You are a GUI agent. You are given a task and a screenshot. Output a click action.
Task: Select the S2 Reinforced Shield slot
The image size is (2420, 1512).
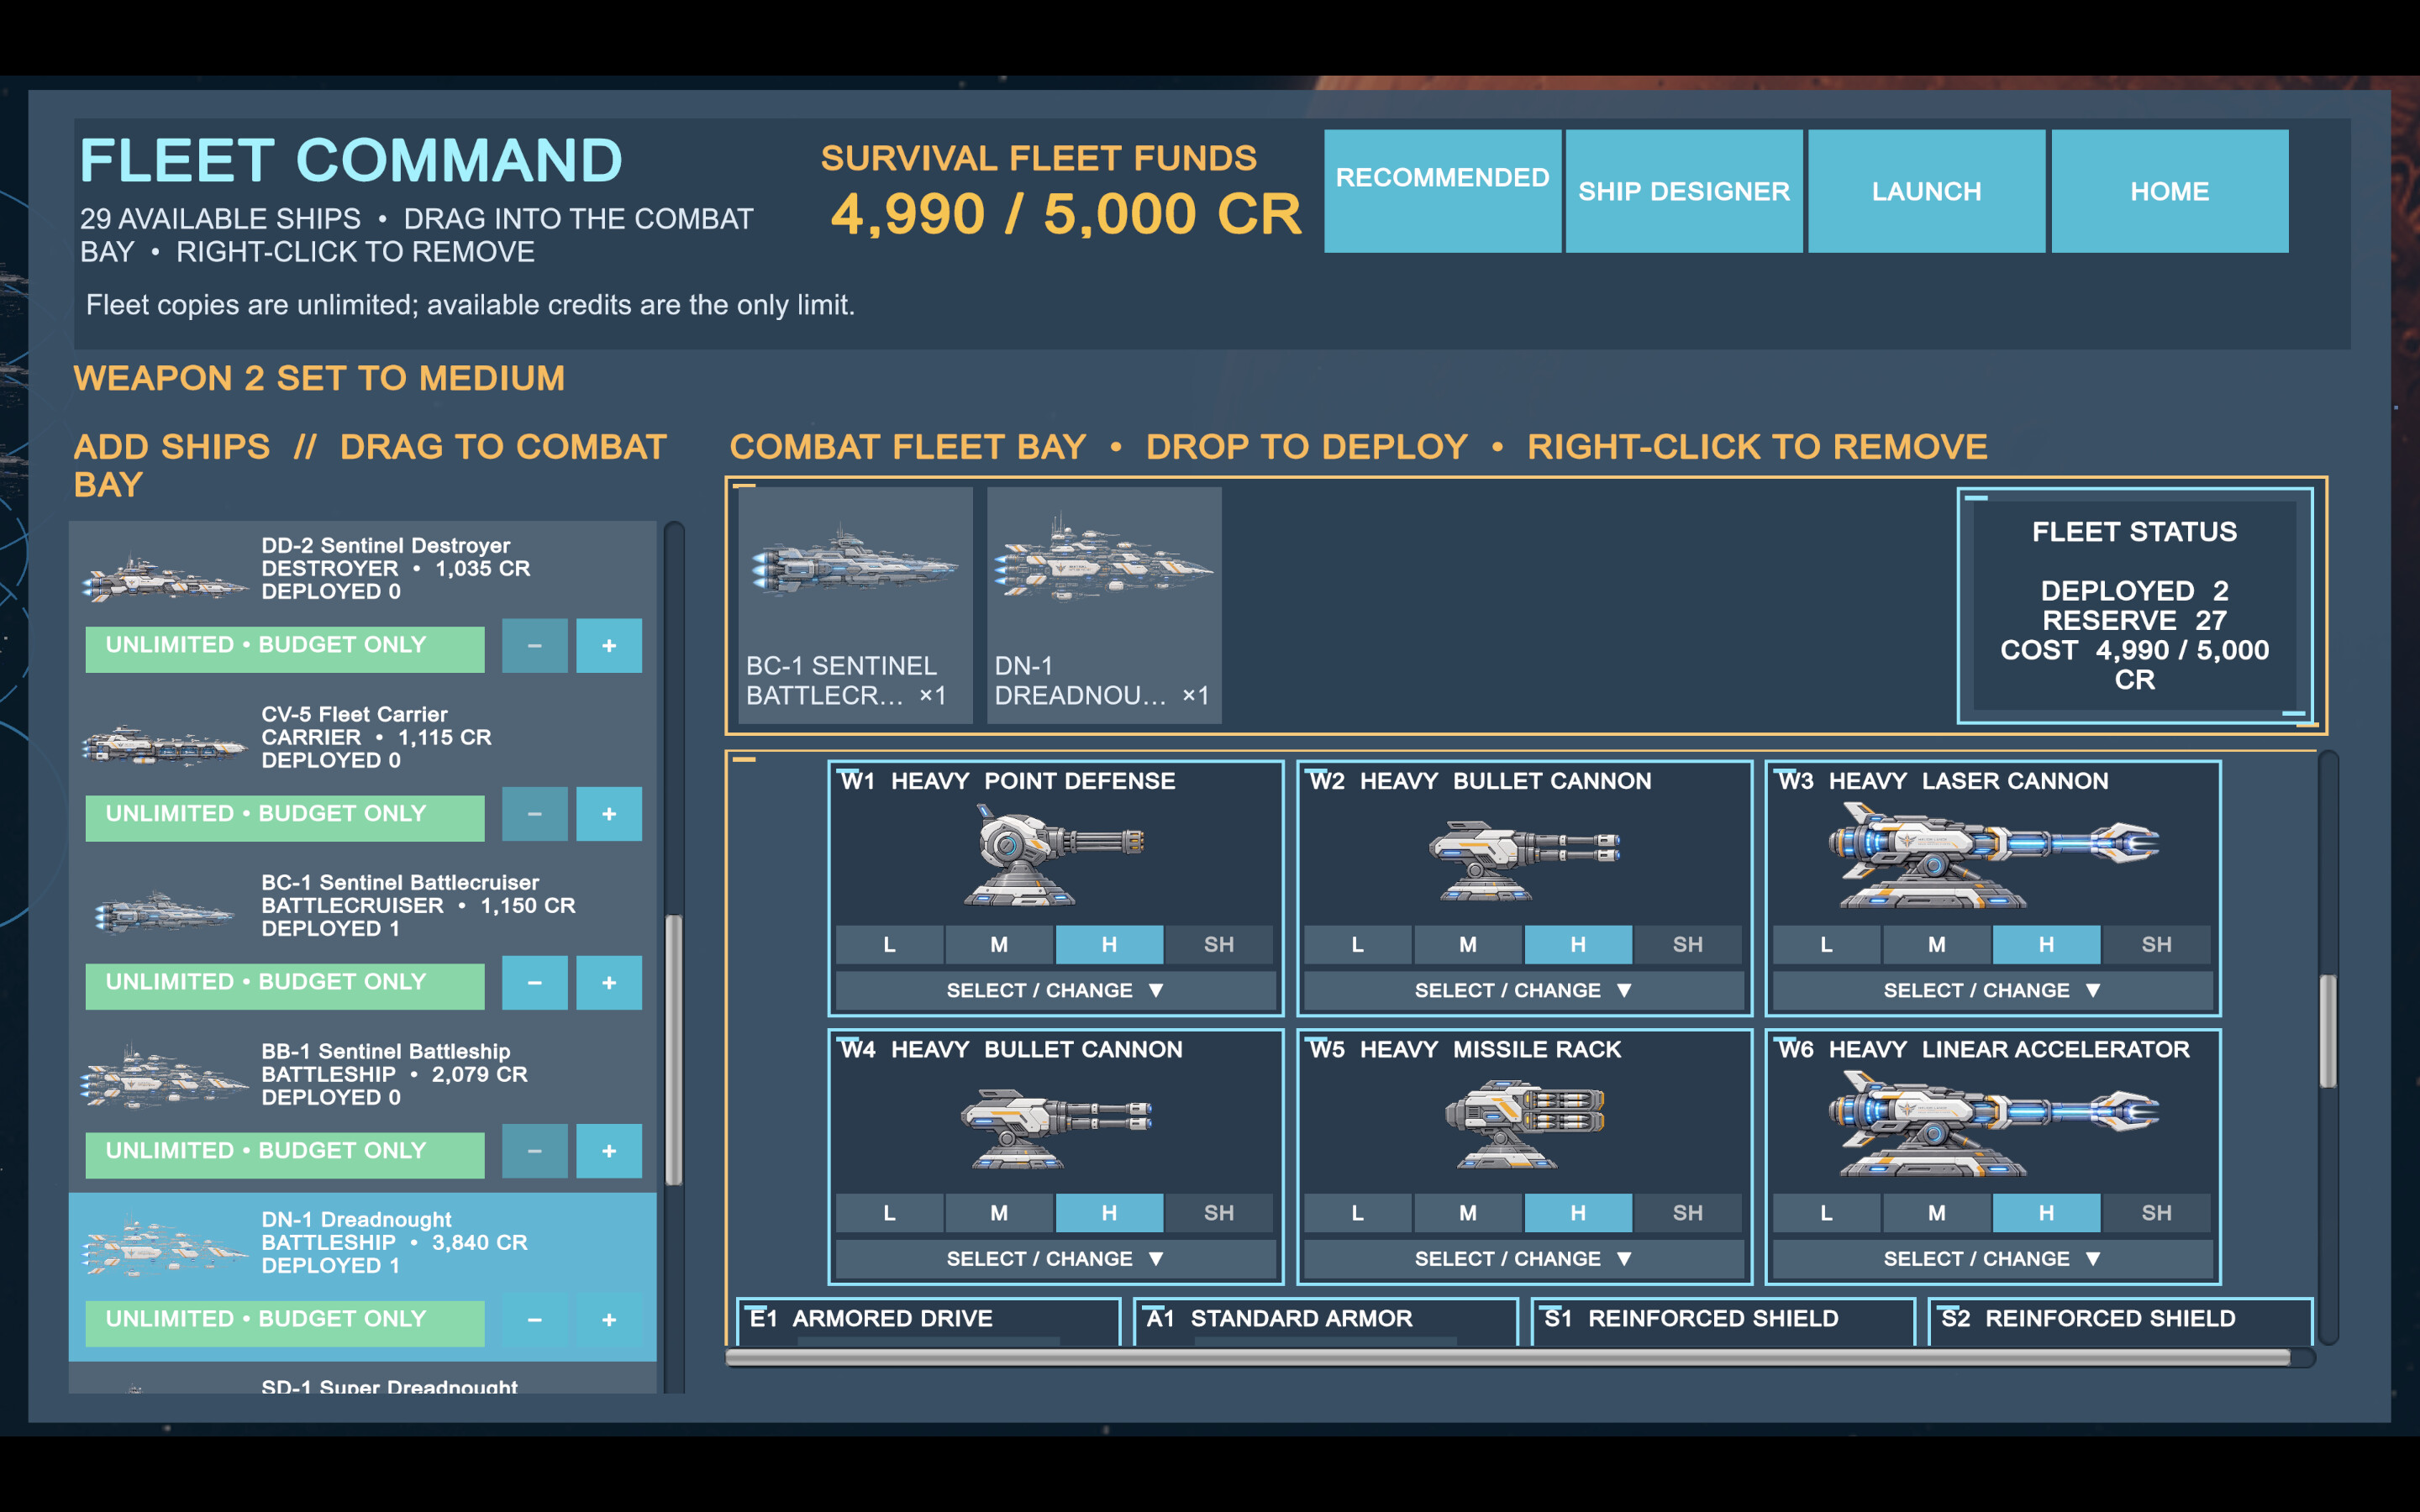click(2120, 1321)
